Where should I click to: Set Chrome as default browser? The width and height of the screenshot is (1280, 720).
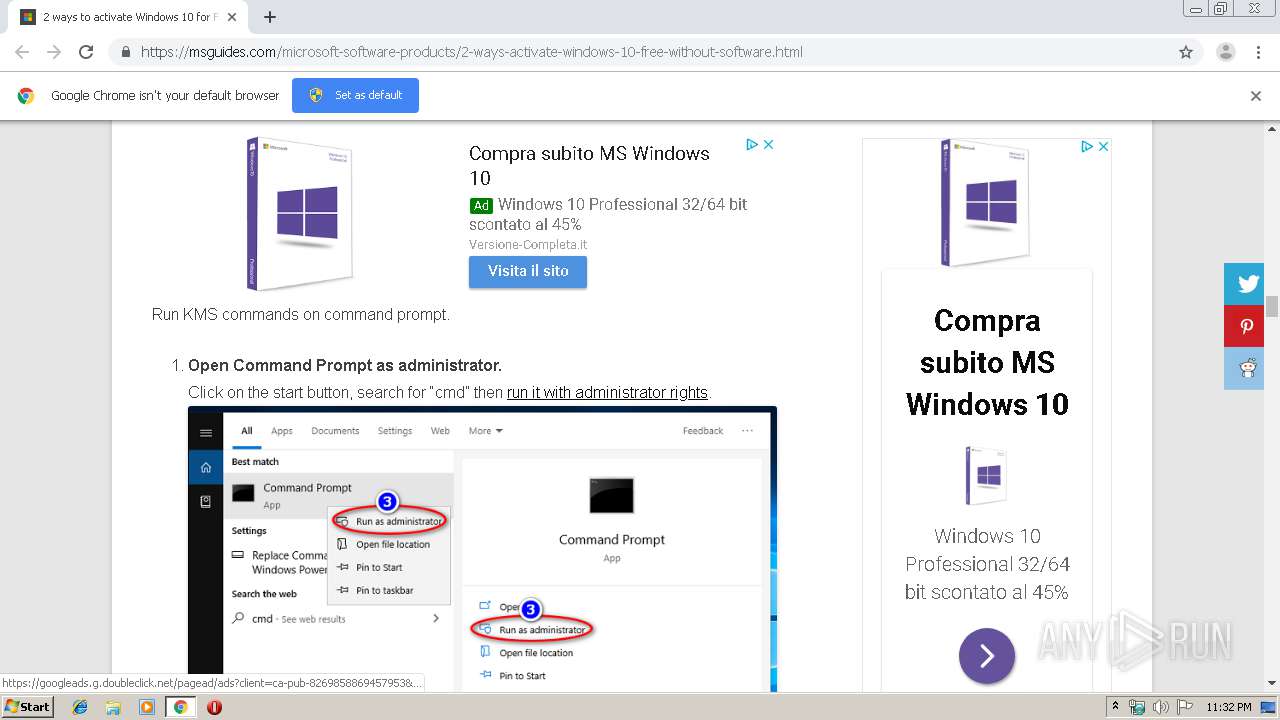(355, 95)
